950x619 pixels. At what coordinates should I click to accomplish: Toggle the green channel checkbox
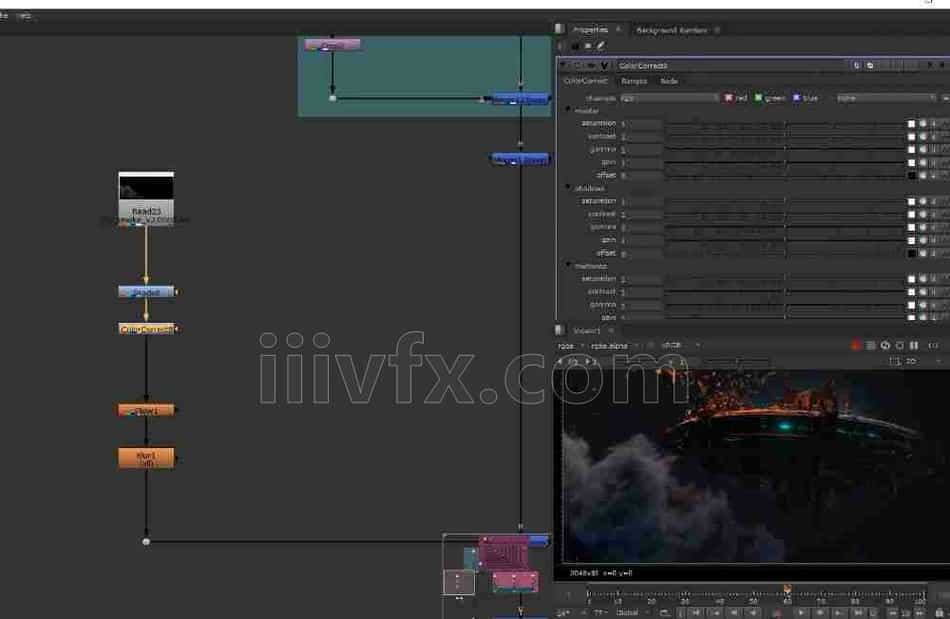758,98
